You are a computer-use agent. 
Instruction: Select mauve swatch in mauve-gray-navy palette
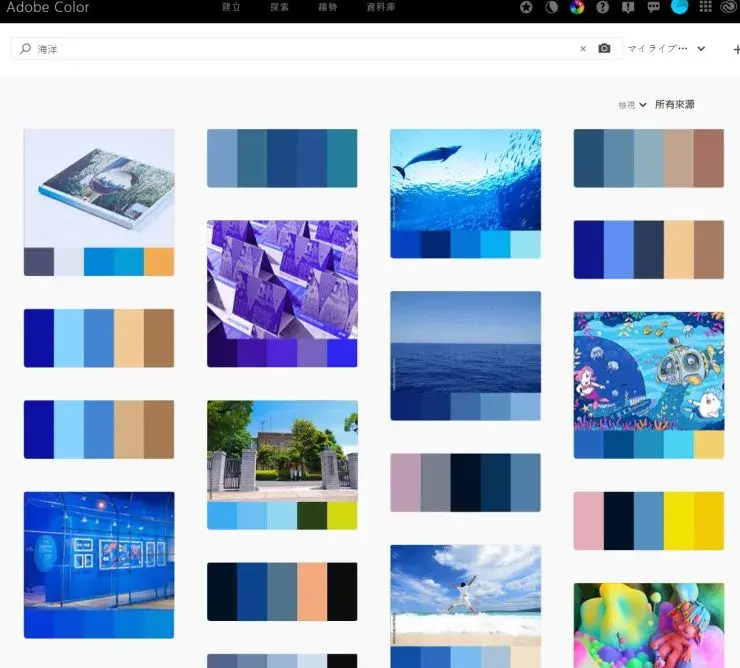405,482
